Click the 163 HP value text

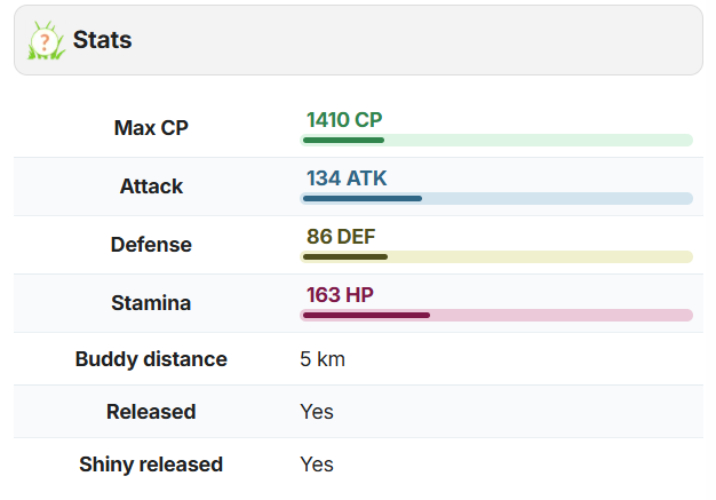point(340,295)
